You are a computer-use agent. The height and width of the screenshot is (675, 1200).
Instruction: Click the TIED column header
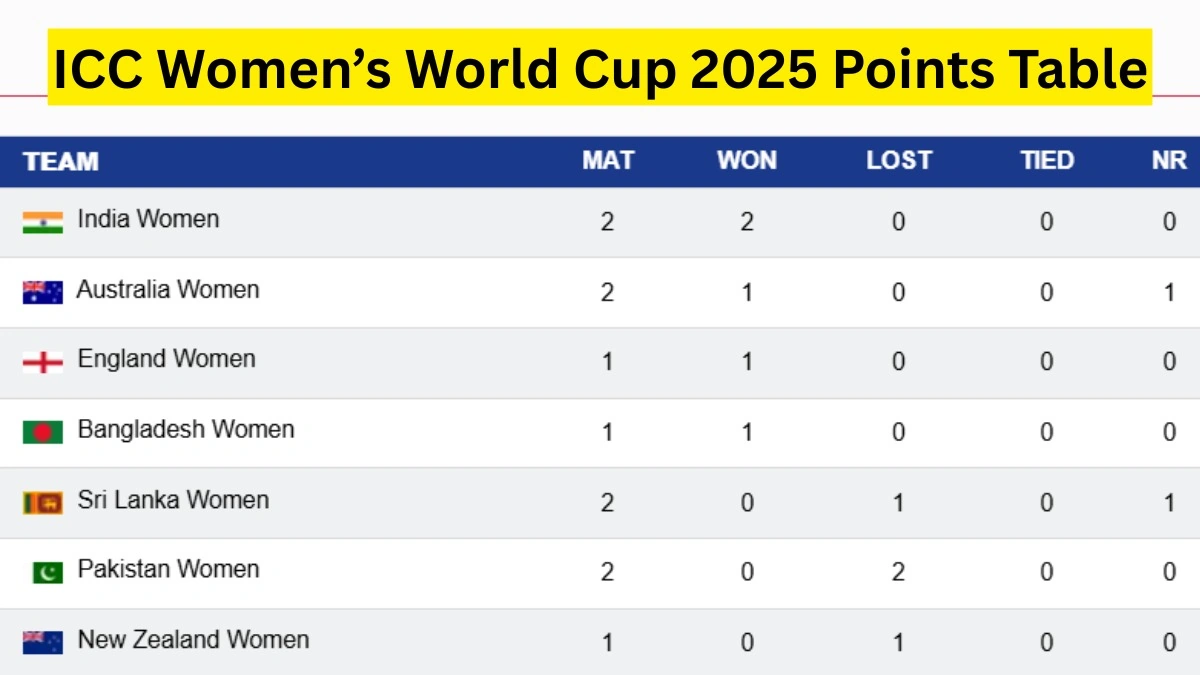1046,161
